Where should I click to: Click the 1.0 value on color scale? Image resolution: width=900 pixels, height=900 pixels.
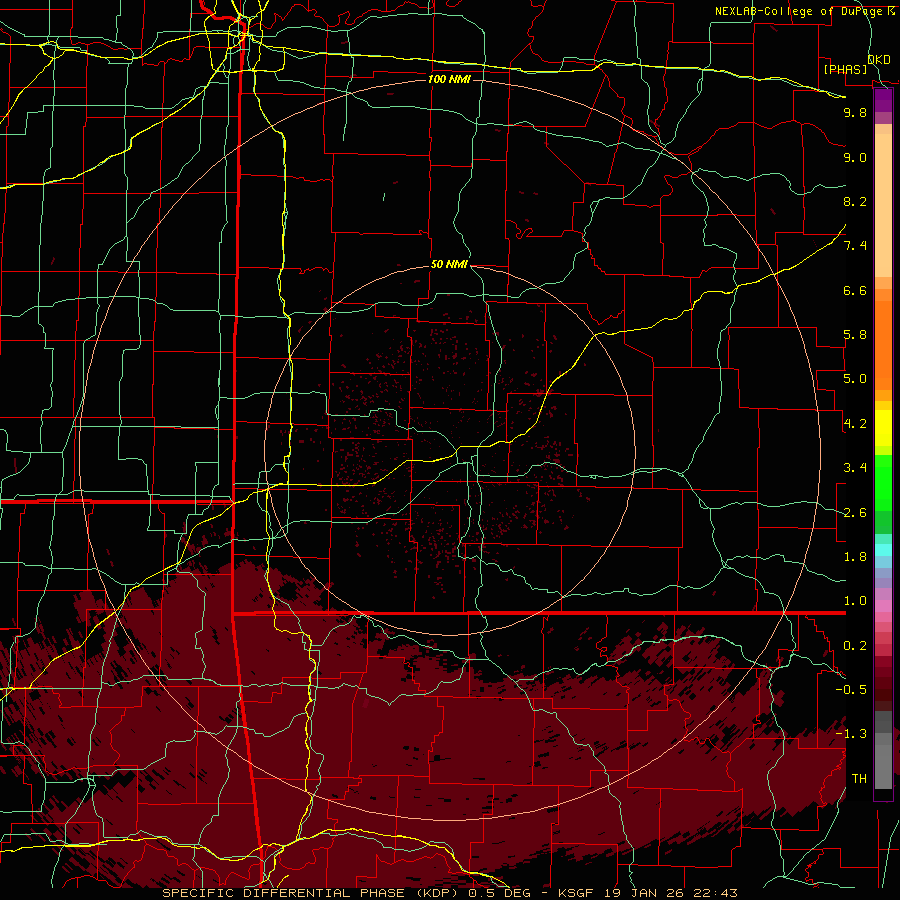pyautogui.click(x=855, y=601)
